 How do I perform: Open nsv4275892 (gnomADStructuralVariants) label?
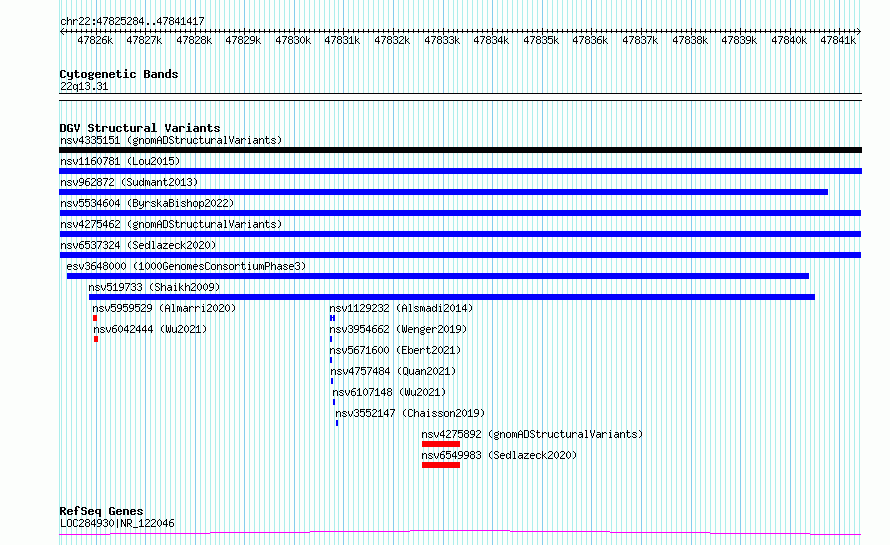click(x=532, y=434)
